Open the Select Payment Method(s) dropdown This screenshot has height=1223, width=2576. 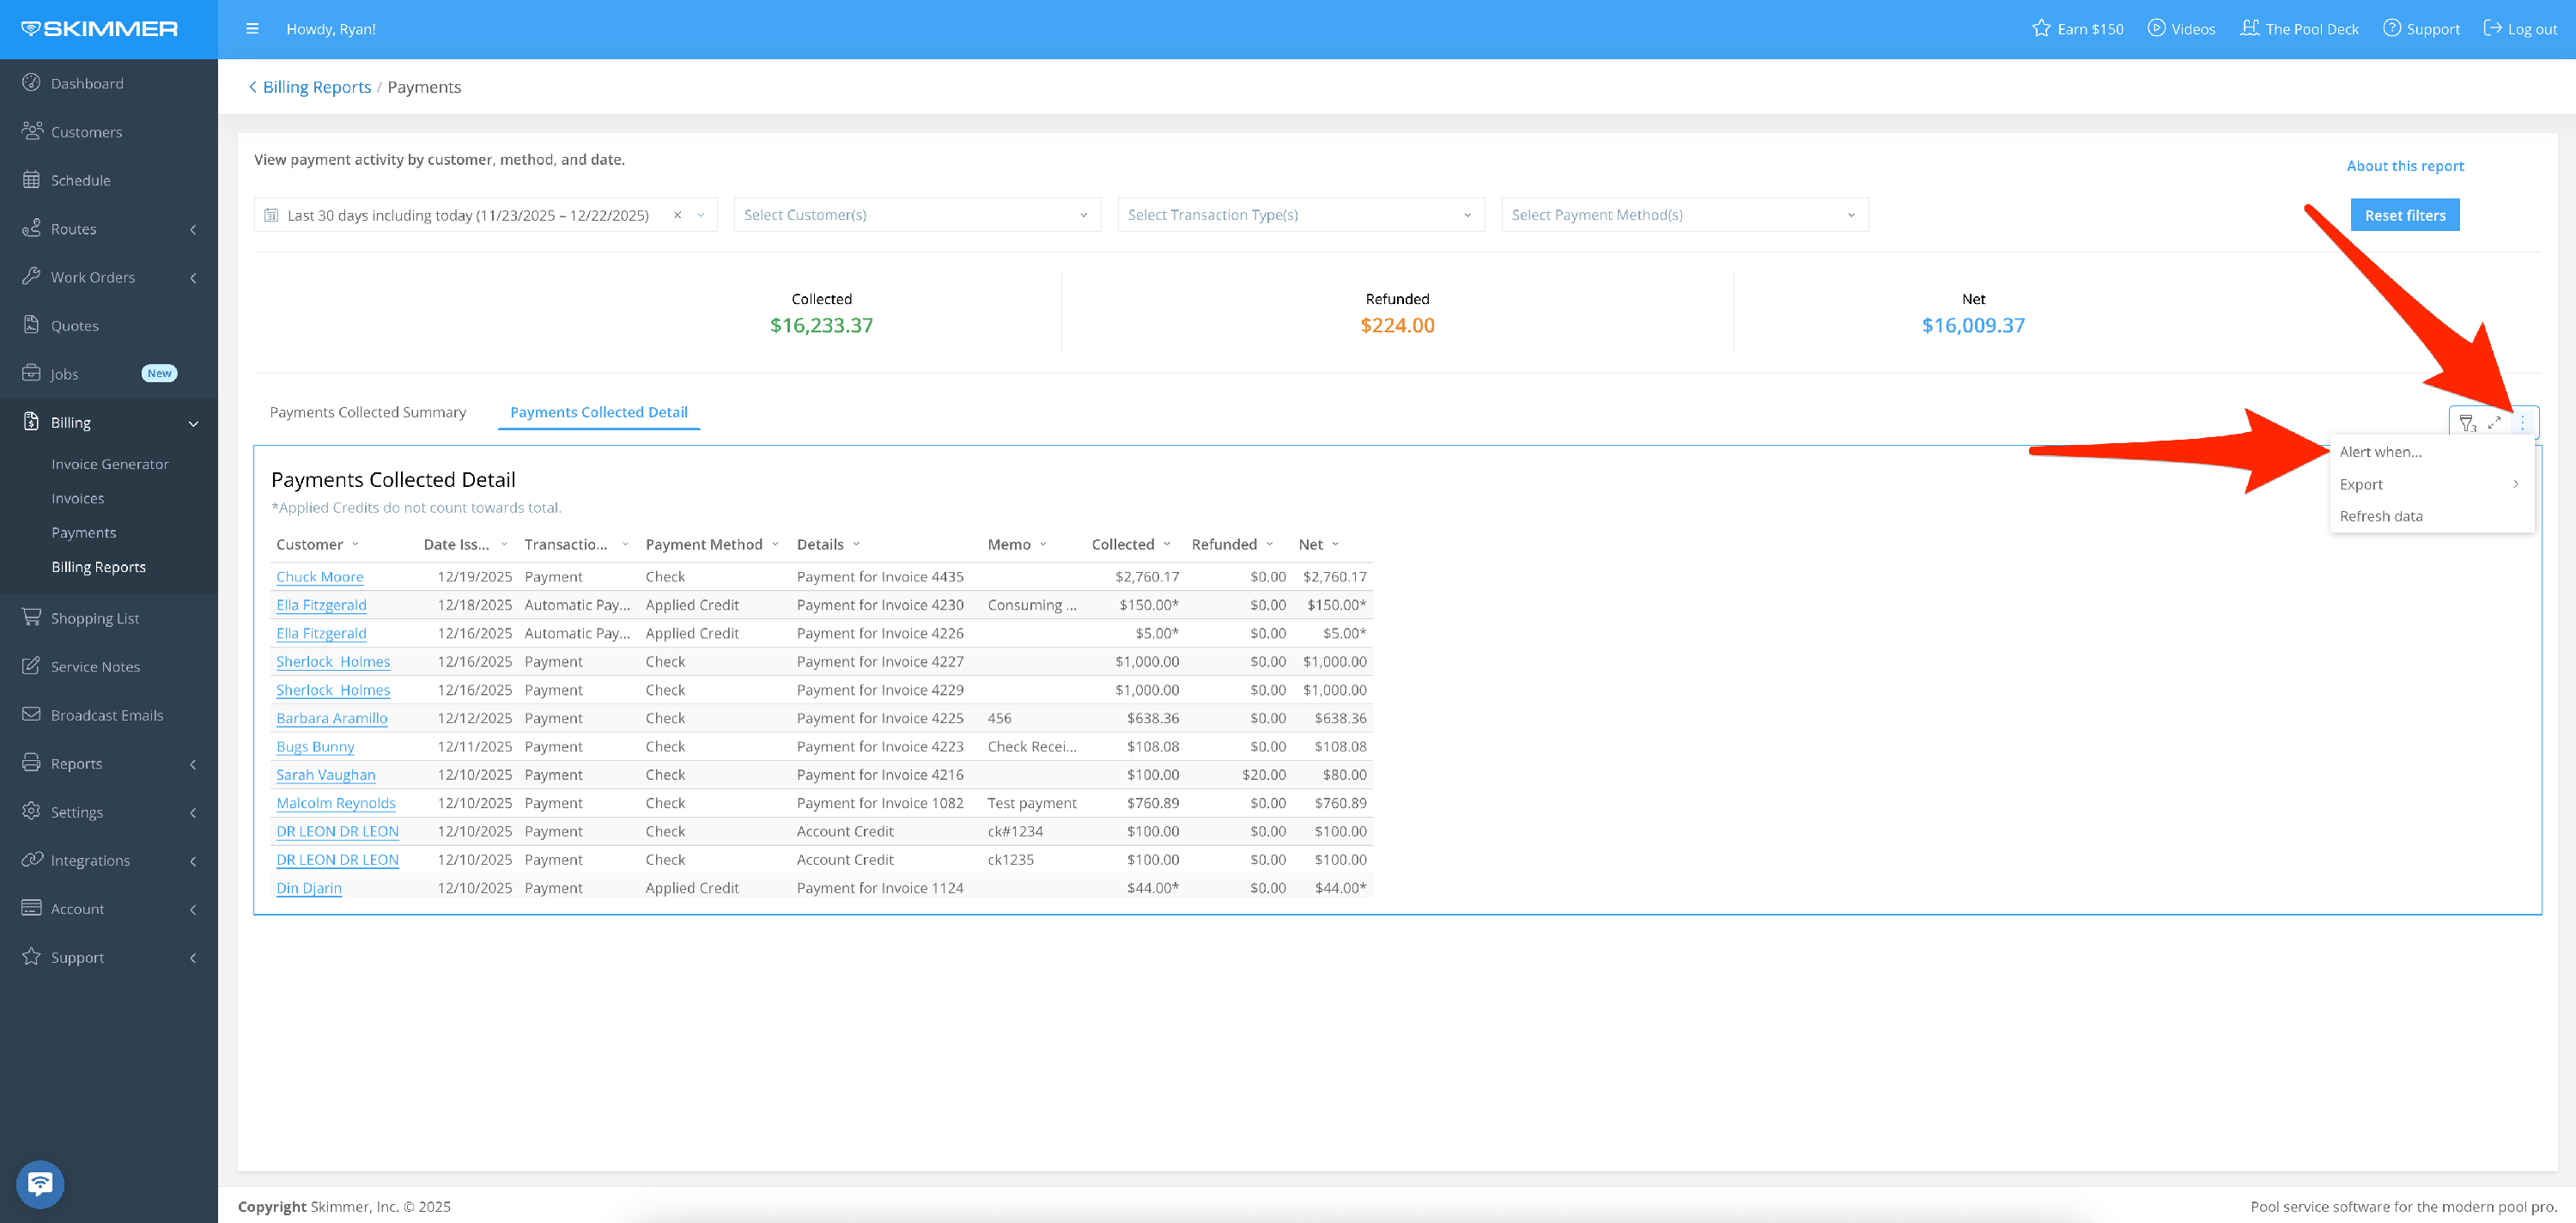1683,215
